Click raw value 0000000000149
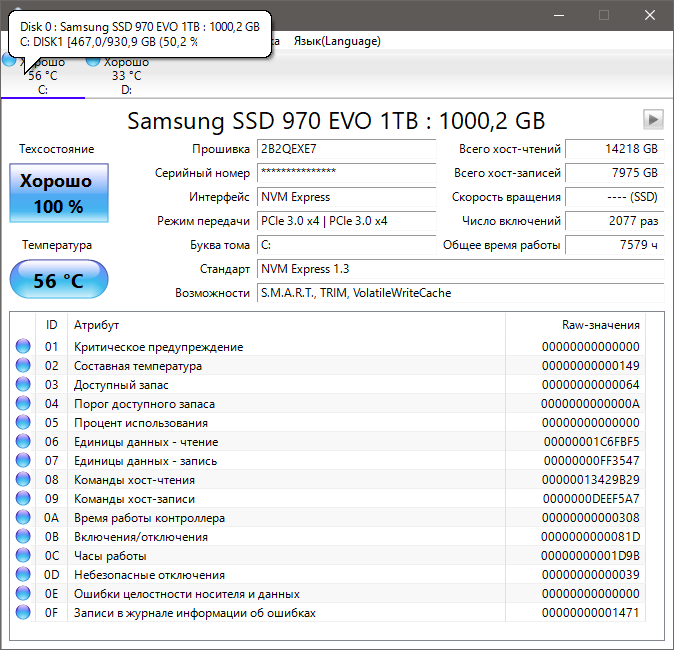The height and width of the screenshot is (650, 674). [591, 366]
